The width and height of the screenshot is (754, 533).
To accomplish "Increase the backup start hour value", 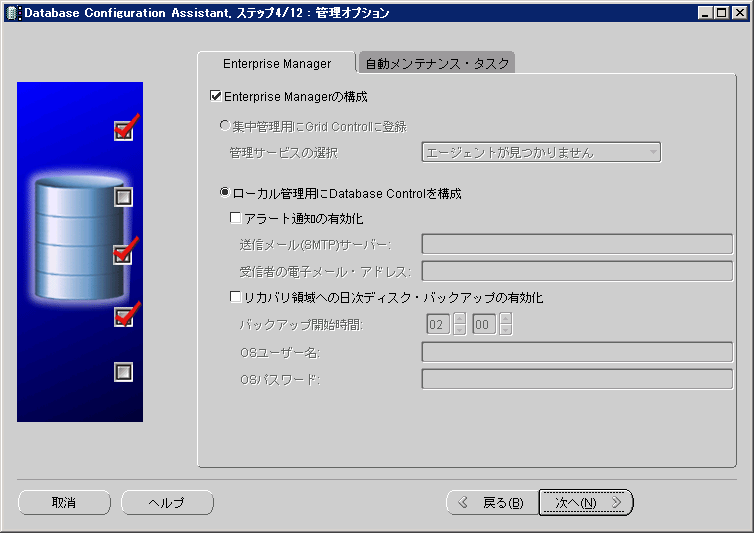I will point(460,318).
